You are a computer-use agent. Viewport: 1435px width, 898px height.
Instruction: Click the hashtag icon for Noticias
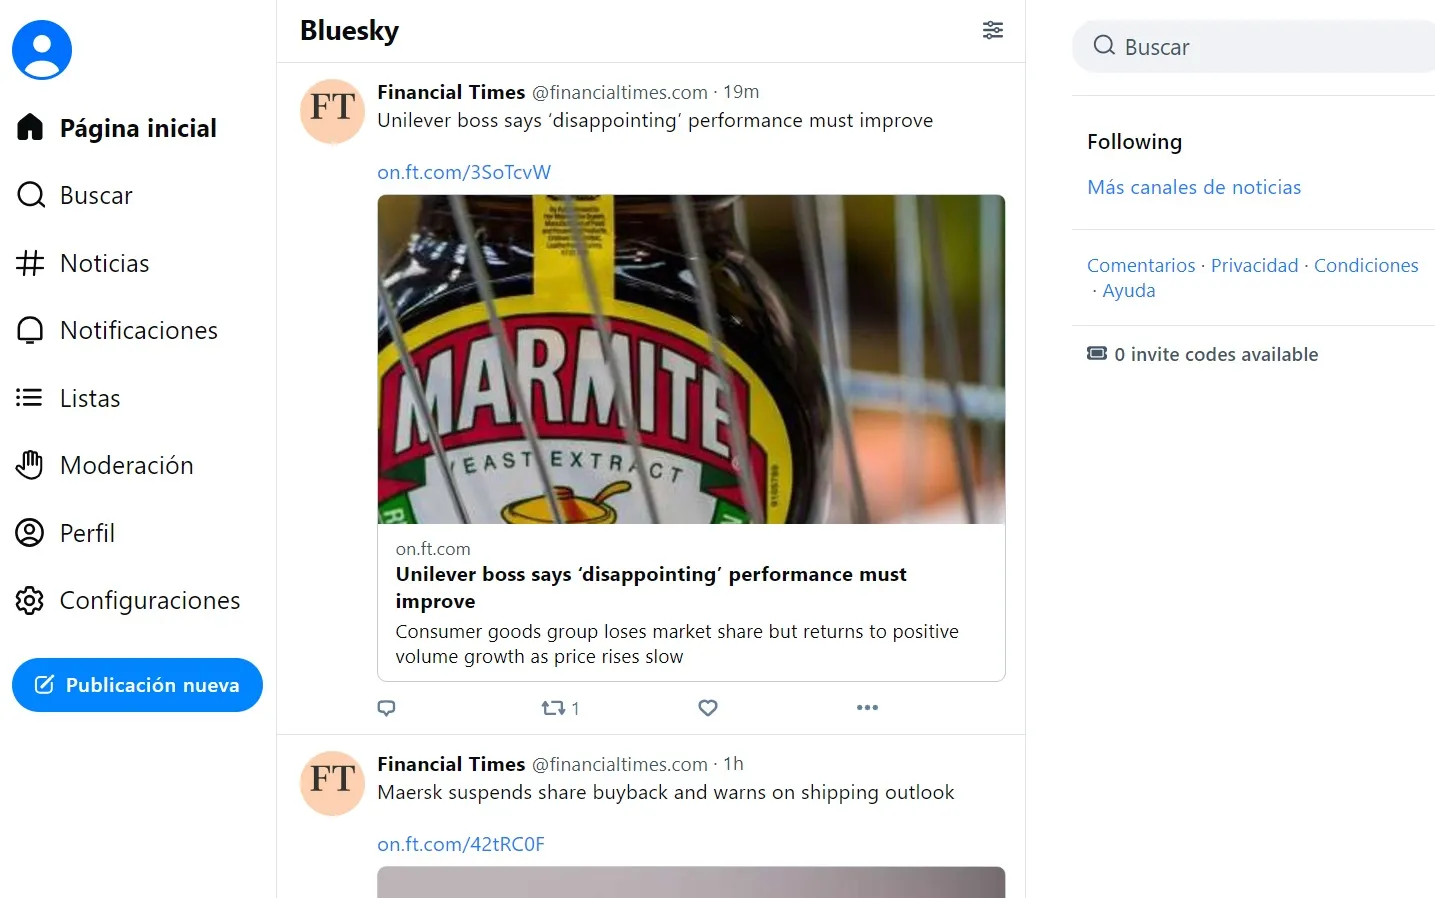coord(30,263)
